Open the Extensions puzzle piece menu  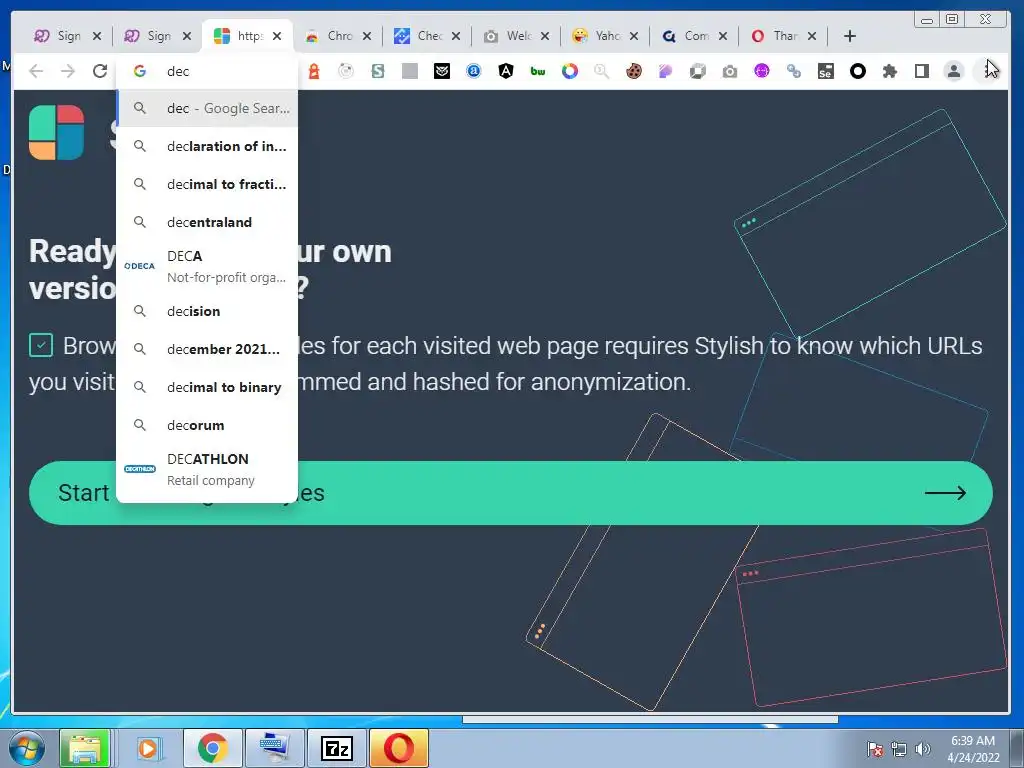[x=889, y=71]
